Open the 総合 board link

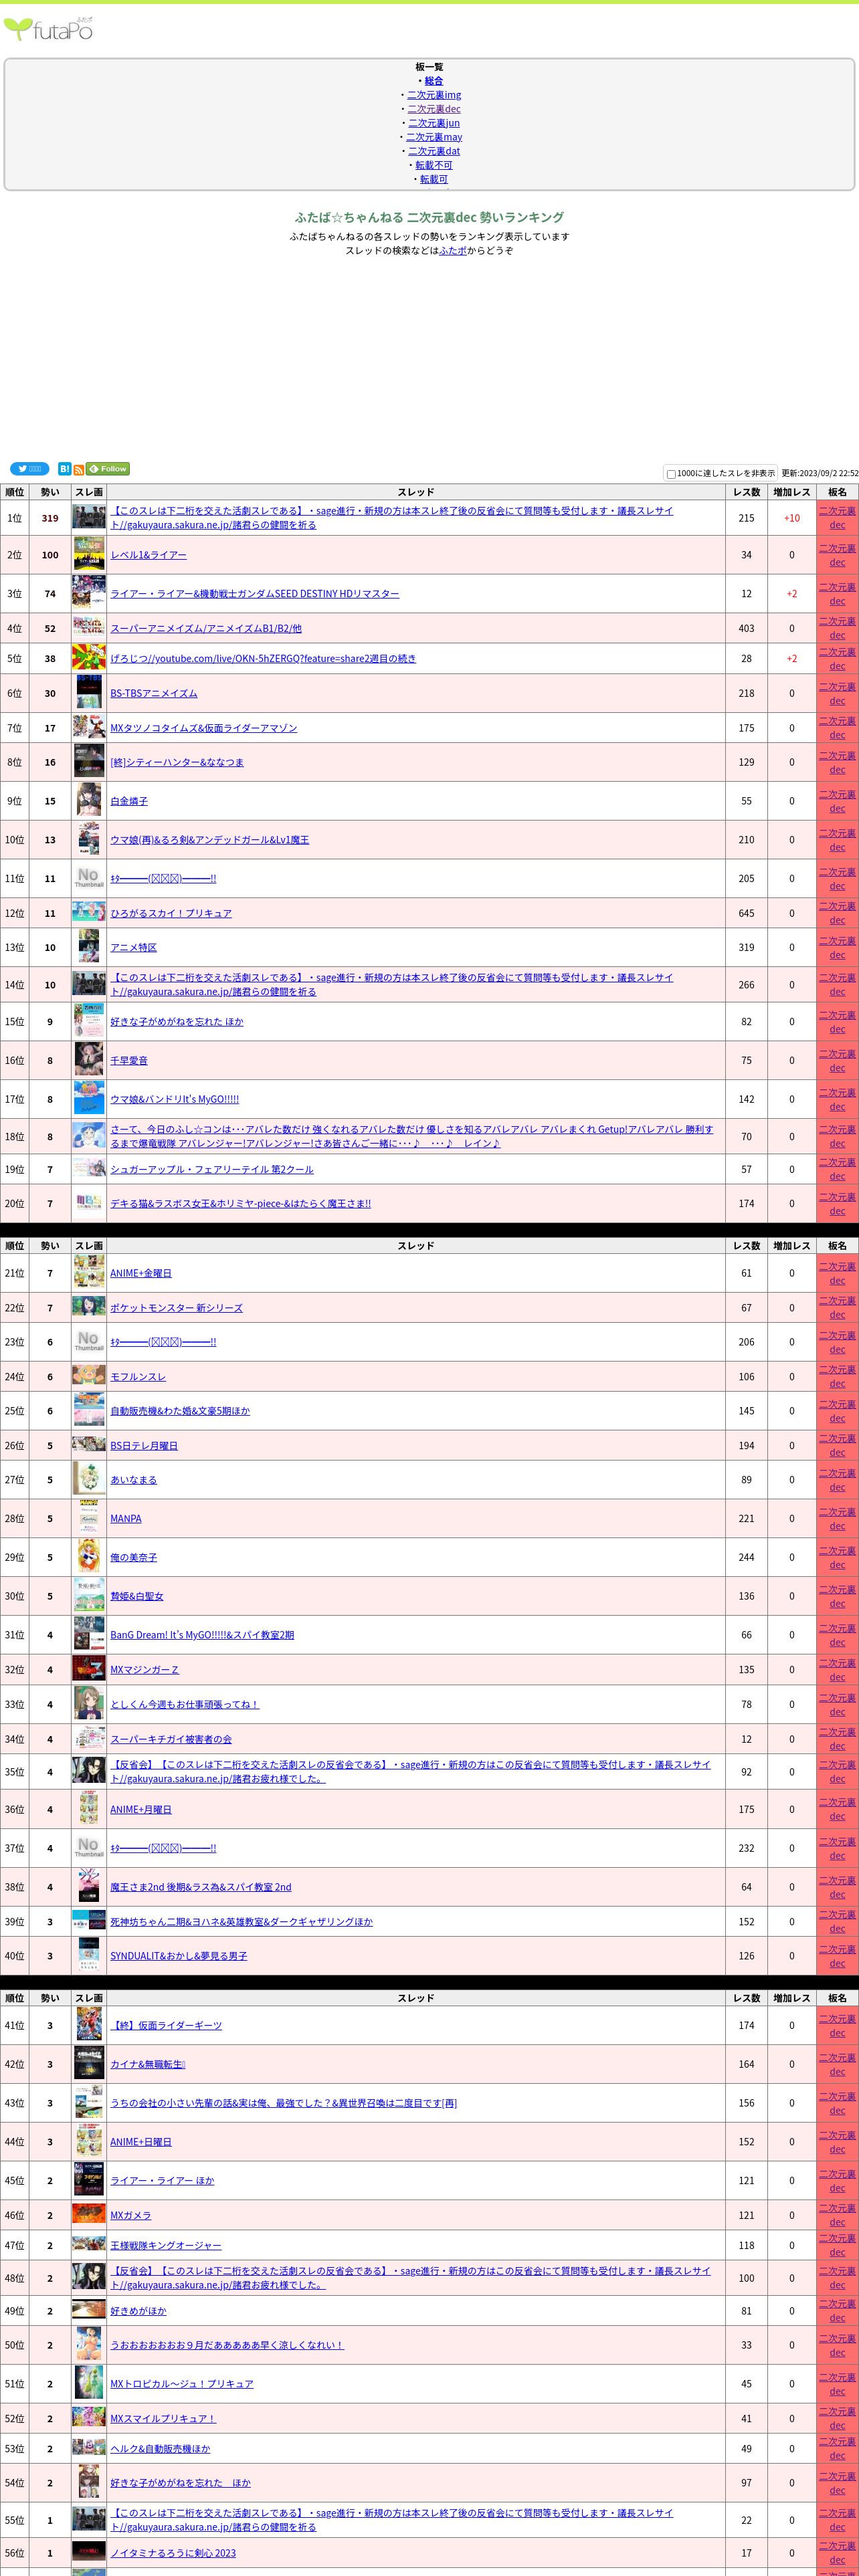click(x=434, y=81)
